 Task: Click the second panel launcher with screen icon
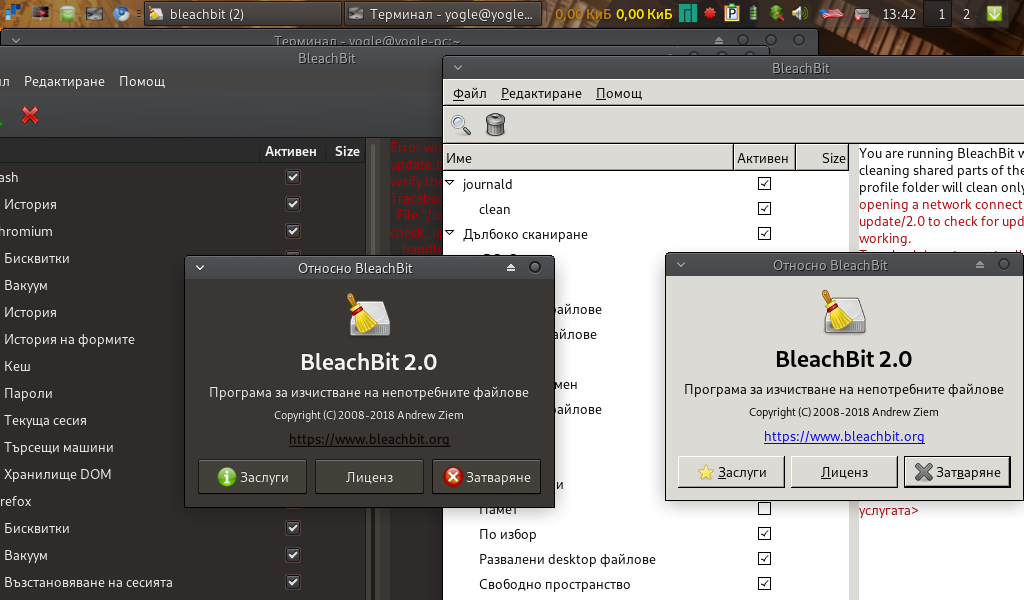(x=40, y=13)
